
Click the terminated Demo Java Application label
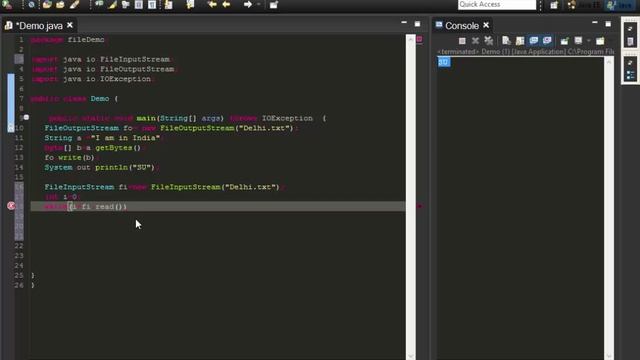[x=526, y=52]
